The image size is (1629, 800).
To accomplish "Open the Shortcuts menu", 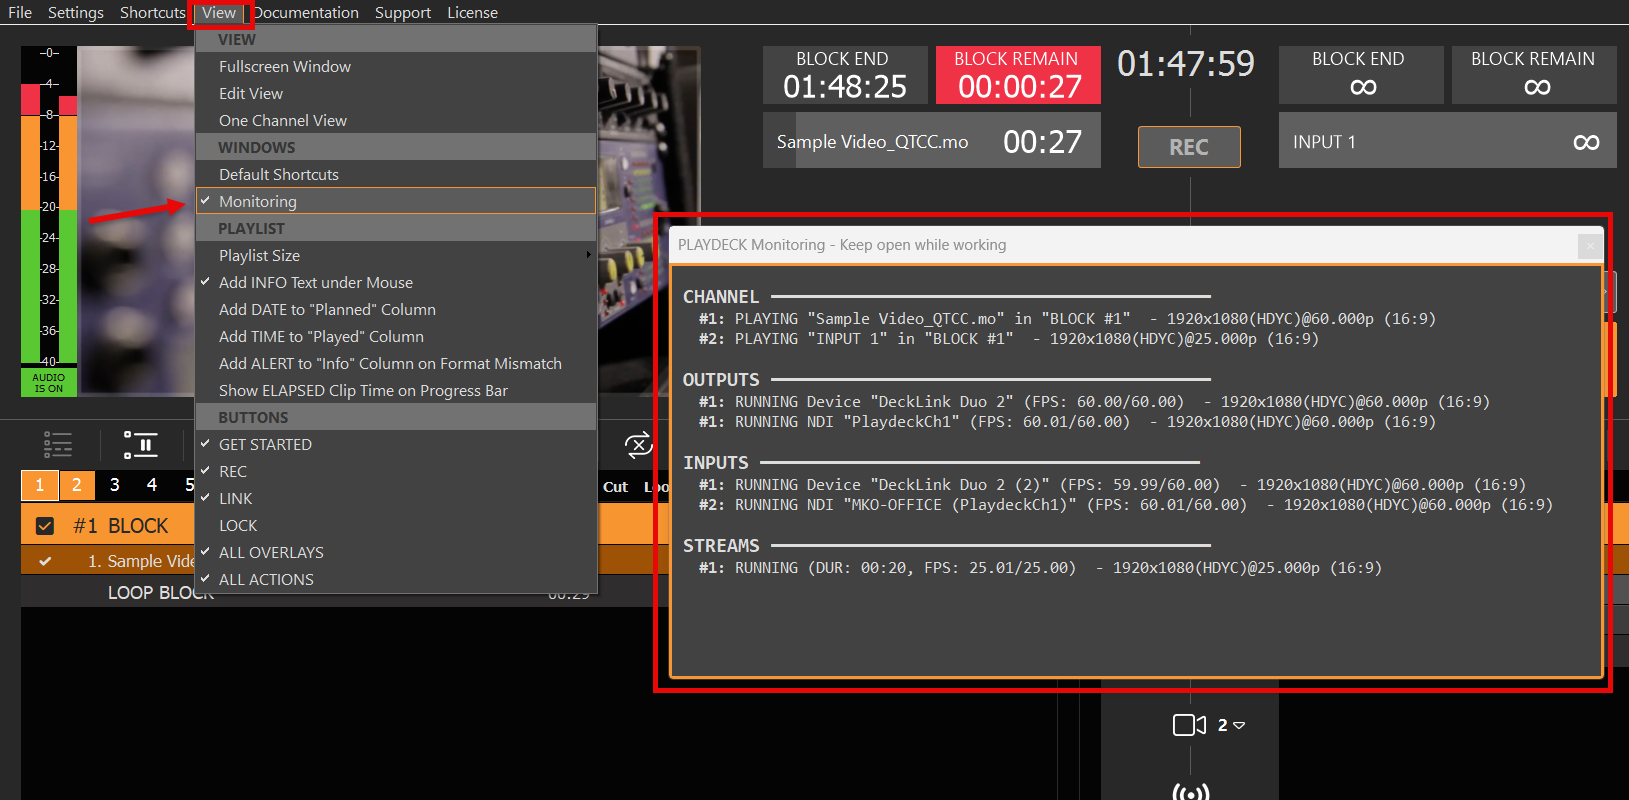I will (153, 12).
